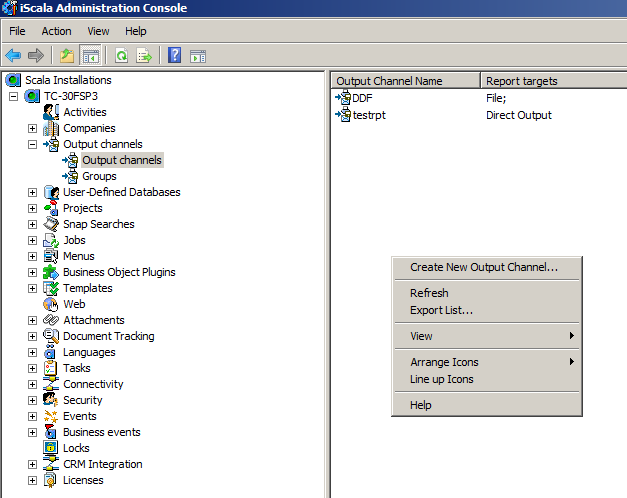This screenshot has height=498, width=627.
Task: Open the Arrange Icons submenu
Action: tap(487, 362)
